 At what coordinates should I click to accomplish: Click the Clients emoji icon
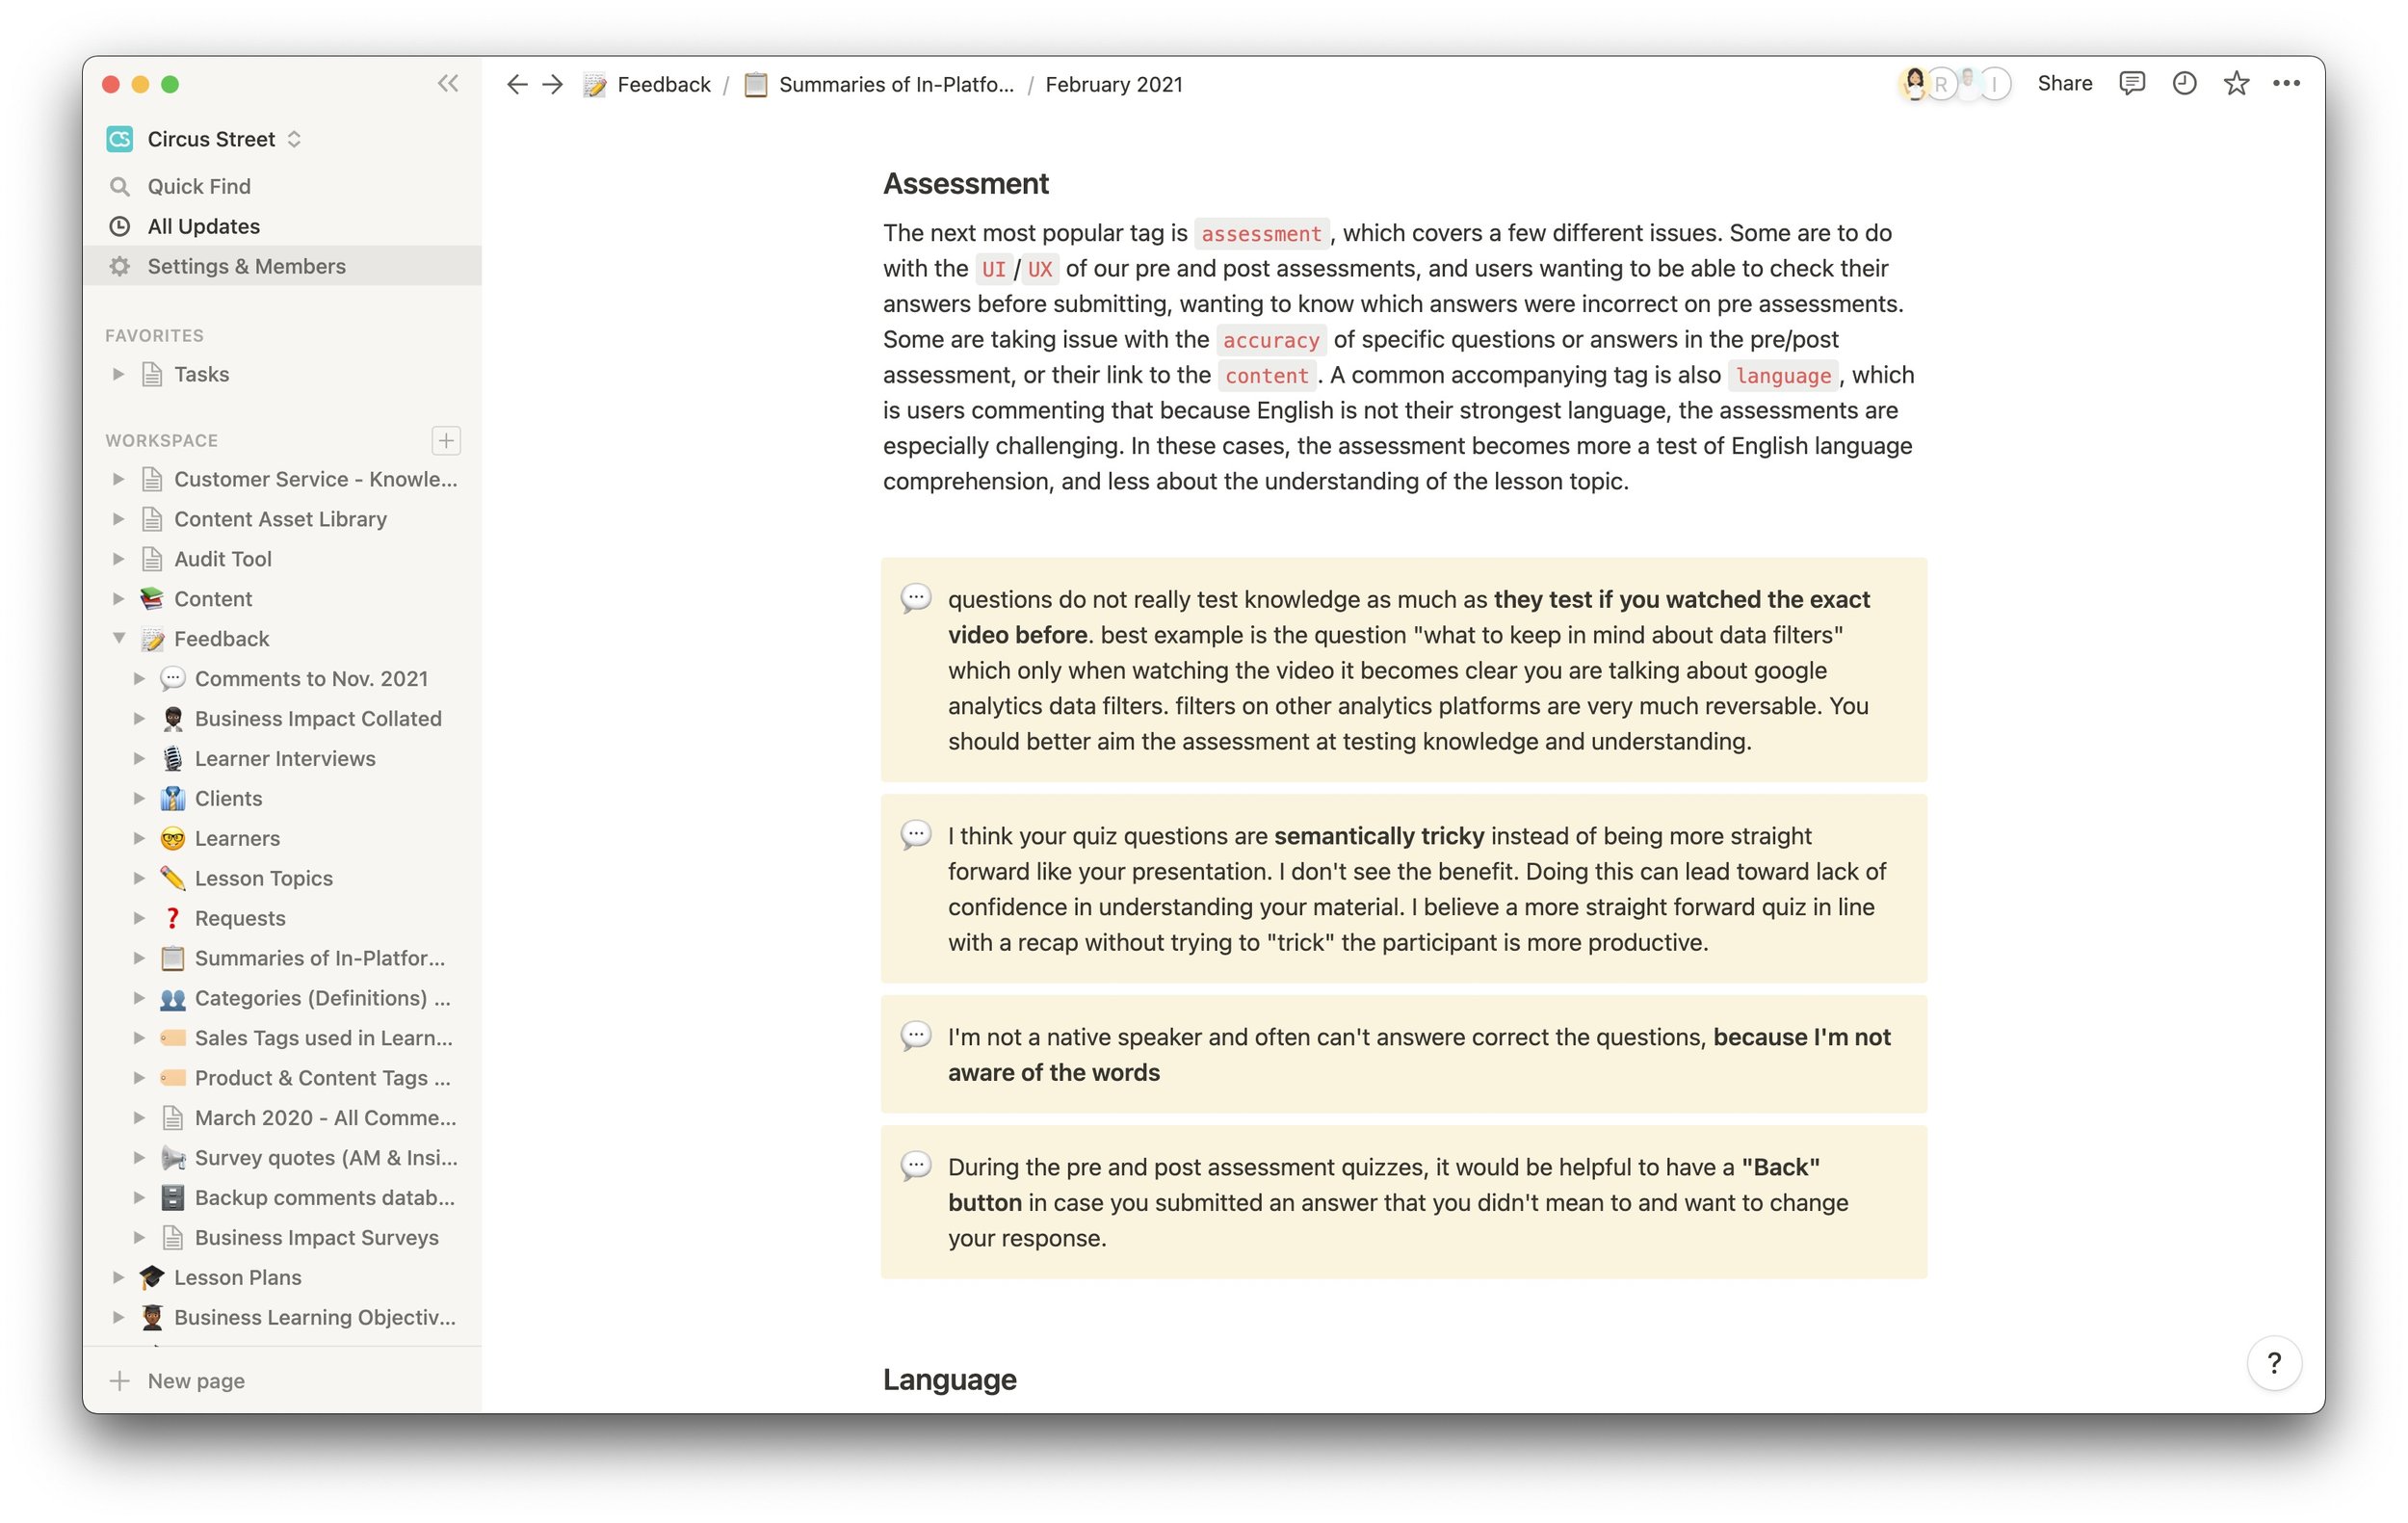click(172, 798)
